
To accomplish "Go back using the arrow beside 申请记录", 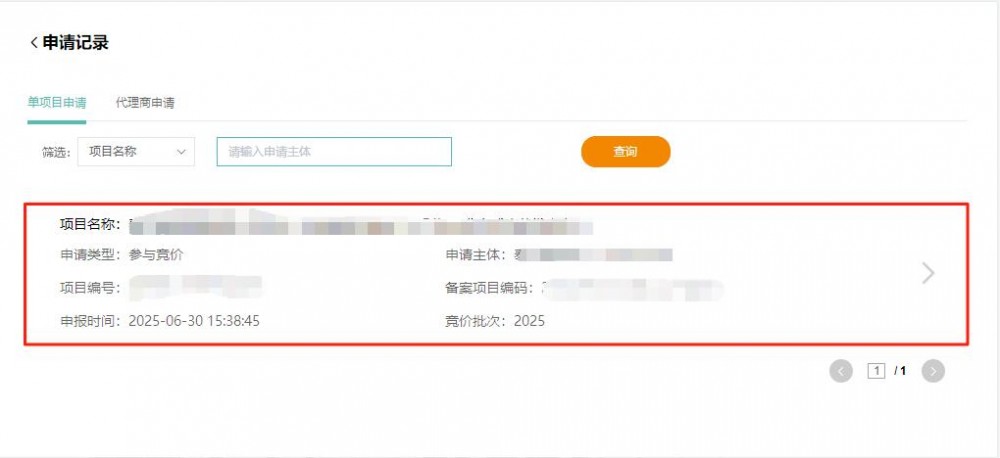I will tap(34, 43).
